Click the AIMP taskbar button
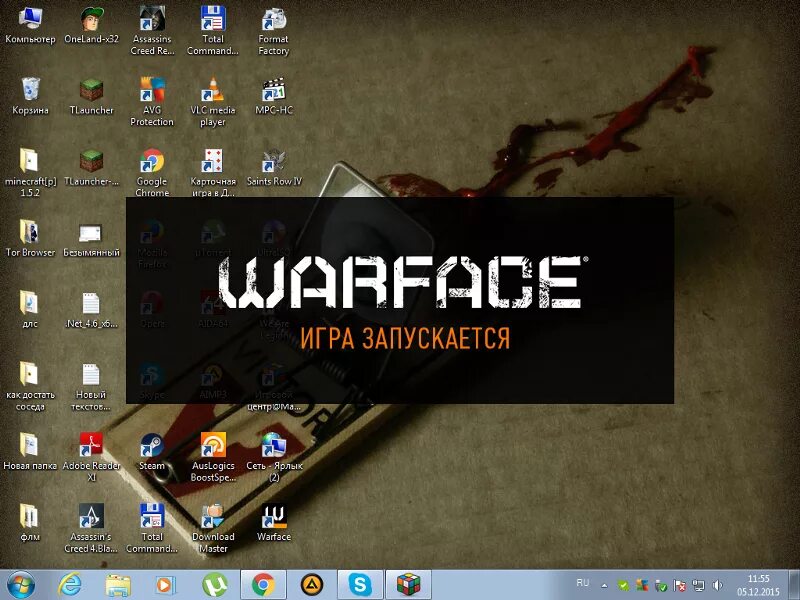This screenshot has width=800, height=600. point(311,585)
